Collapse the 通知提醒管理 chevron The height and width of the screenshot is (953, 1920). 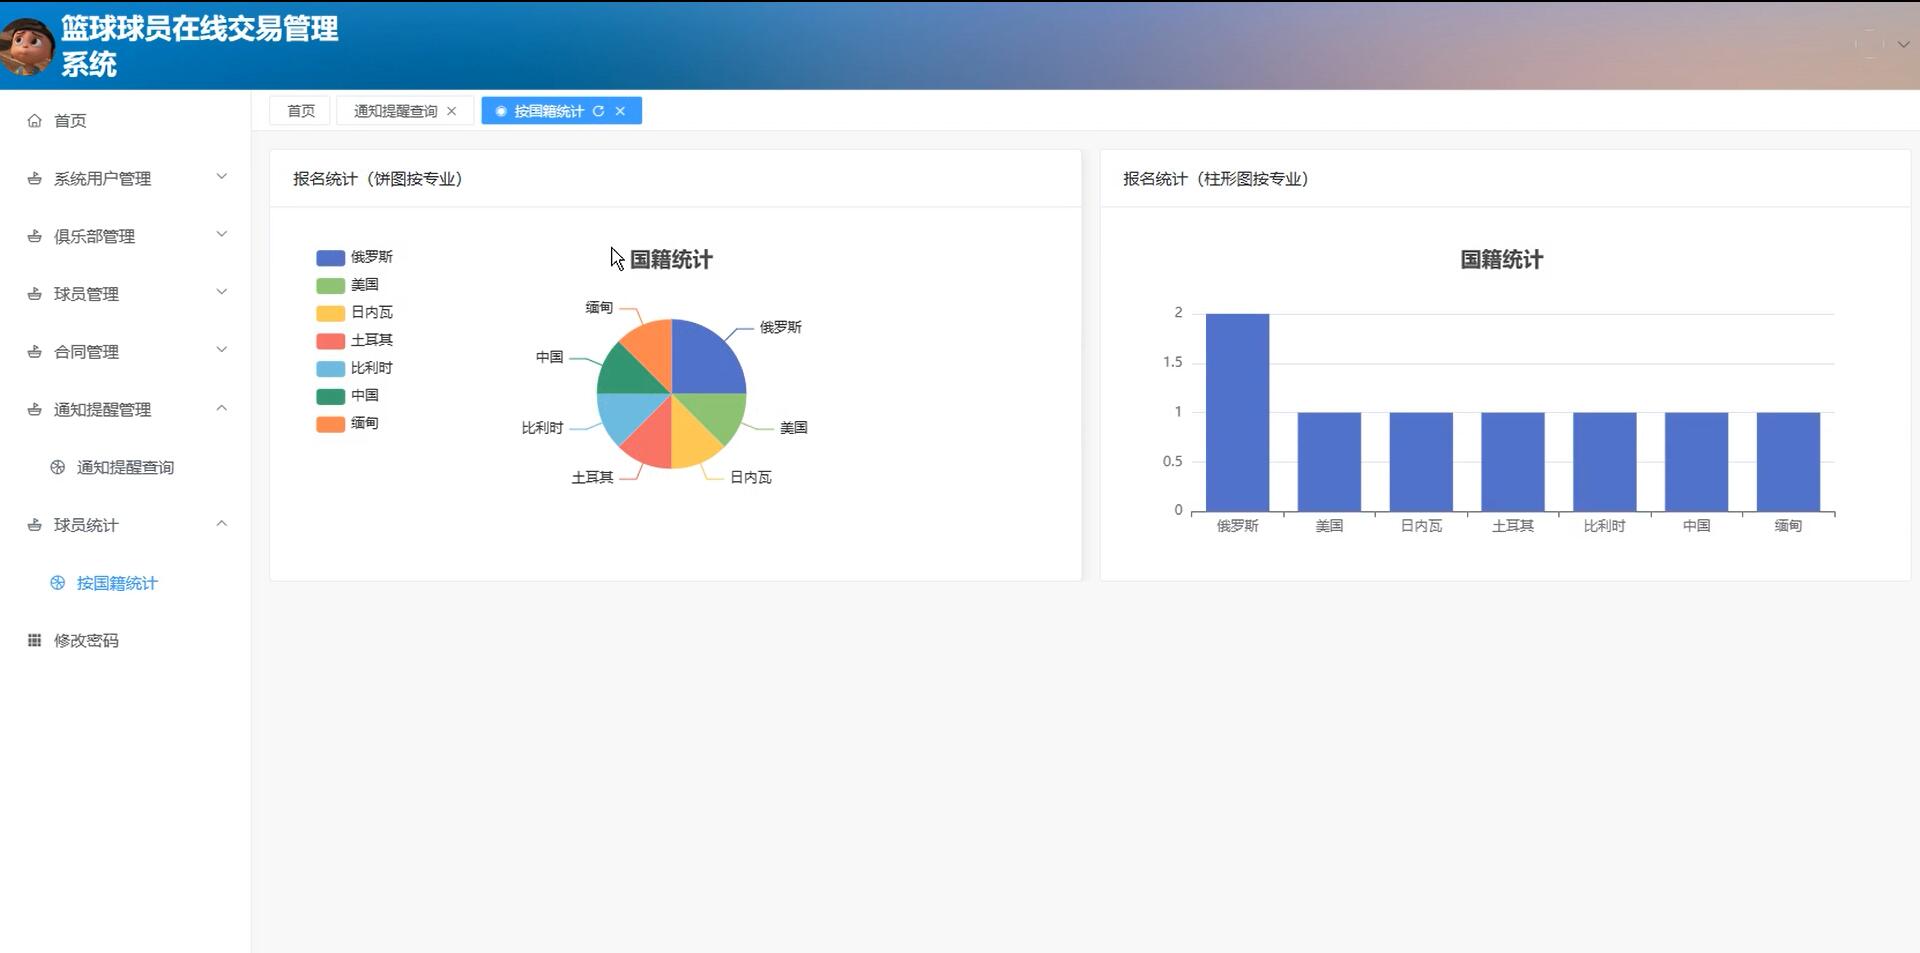(222, 408)
